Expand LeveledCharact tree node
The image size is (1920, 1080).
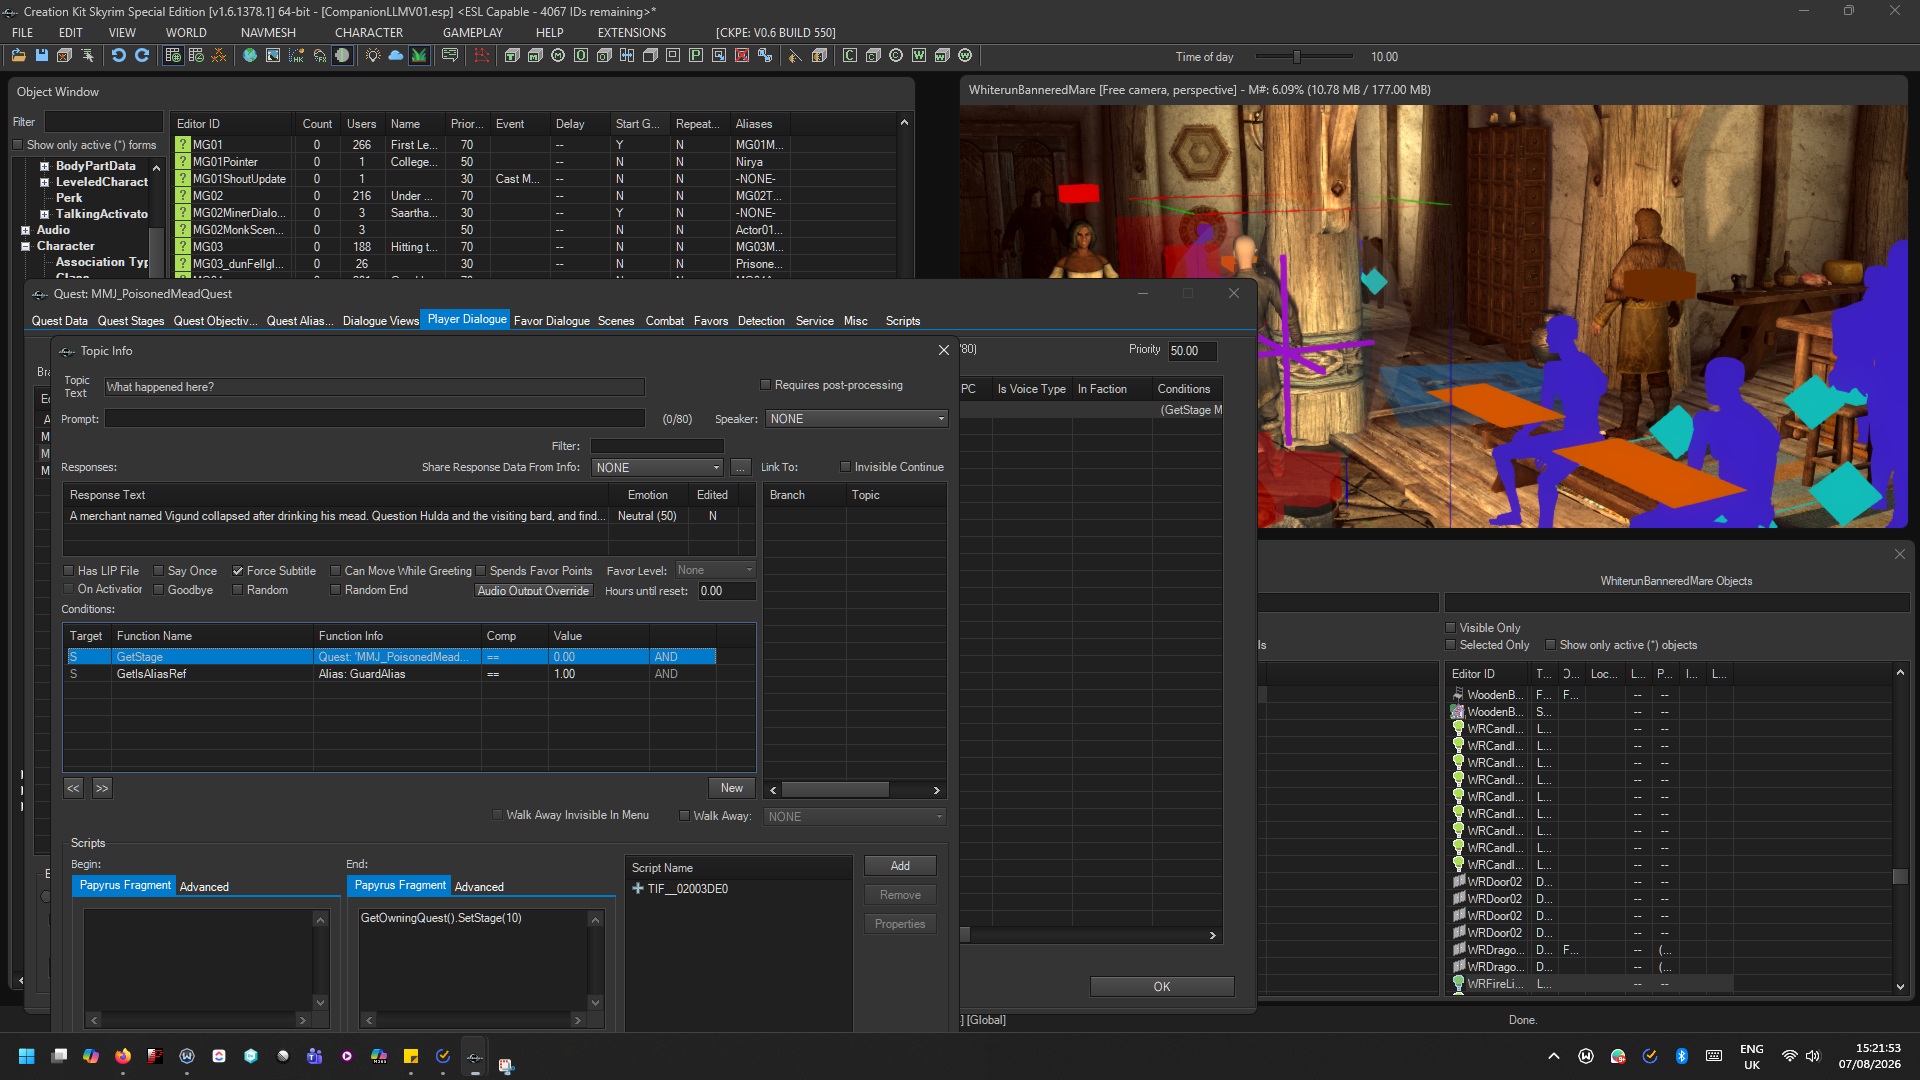[44, 182]
